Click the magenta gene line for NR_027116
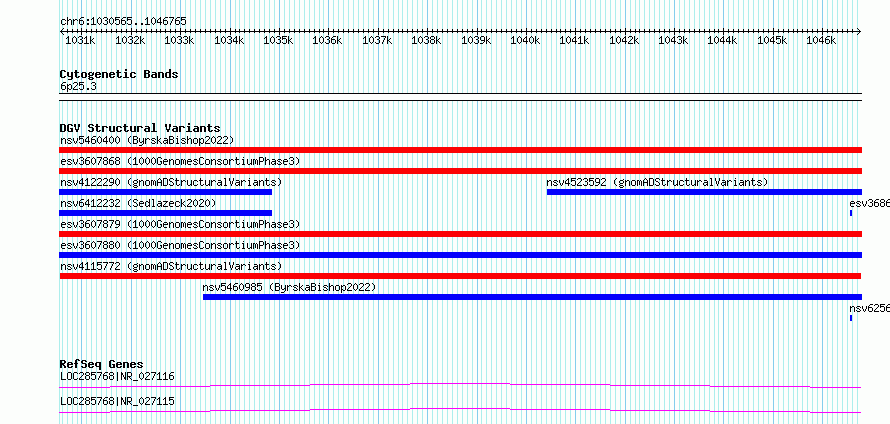The width and height of the screenshot is (890, 424). coord(460,385)
